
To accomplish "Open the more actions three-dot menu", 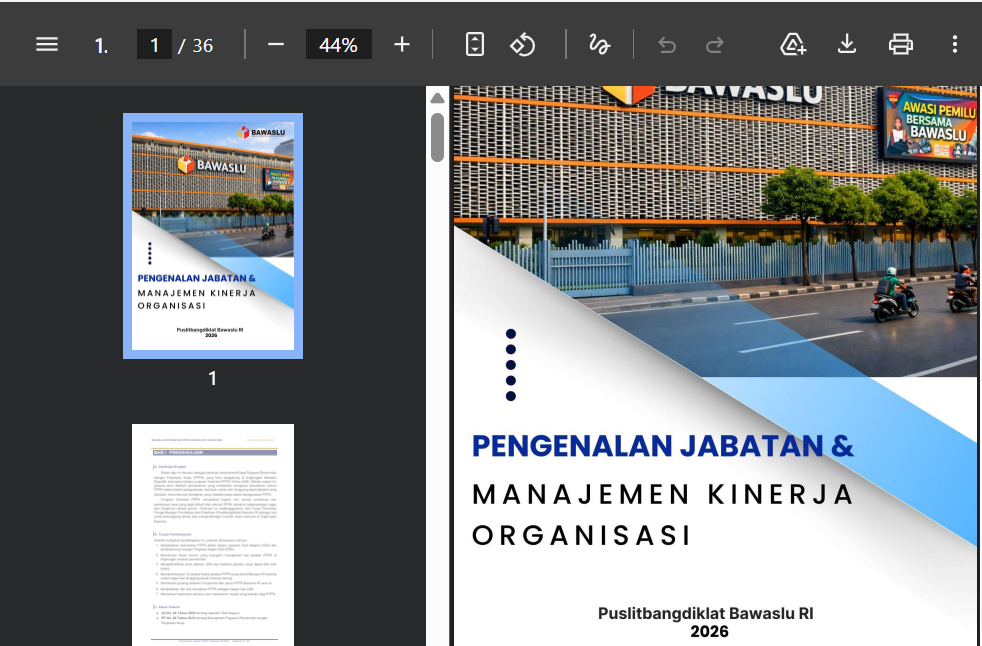I will click(954, 44).
